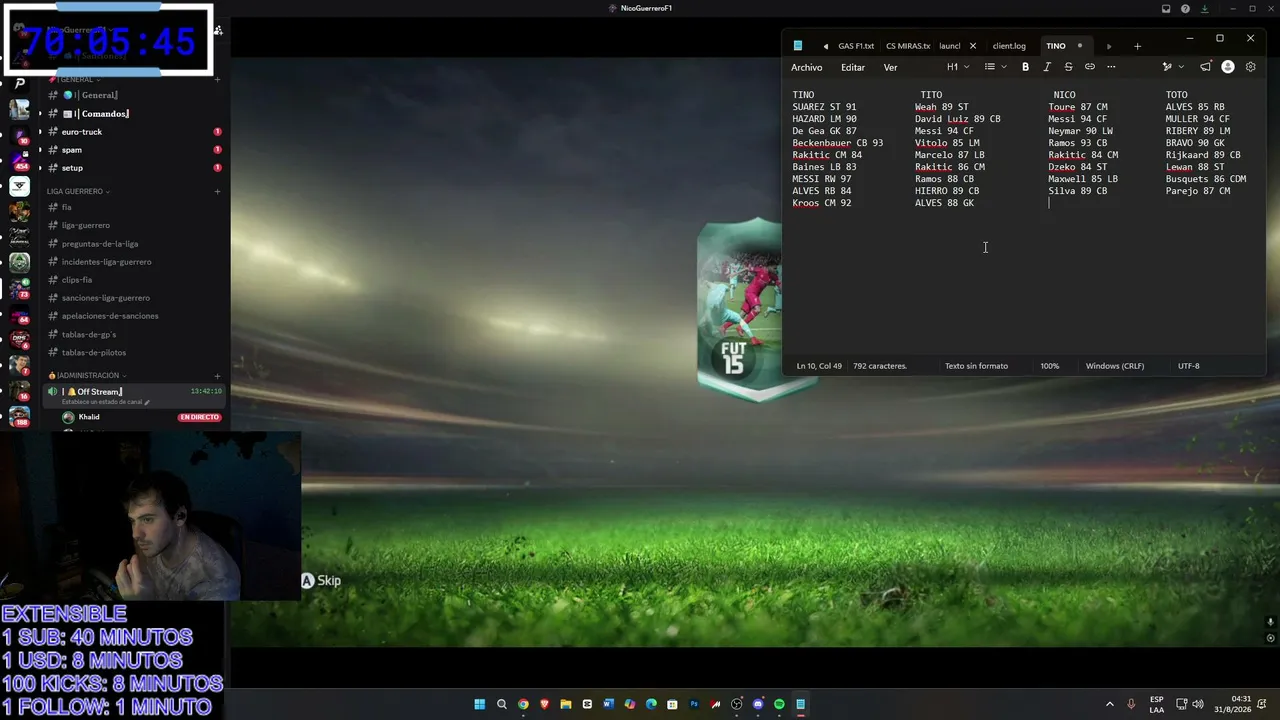Open the Windows Start menu
1280x720 pixels.
(x=480, y=704)
